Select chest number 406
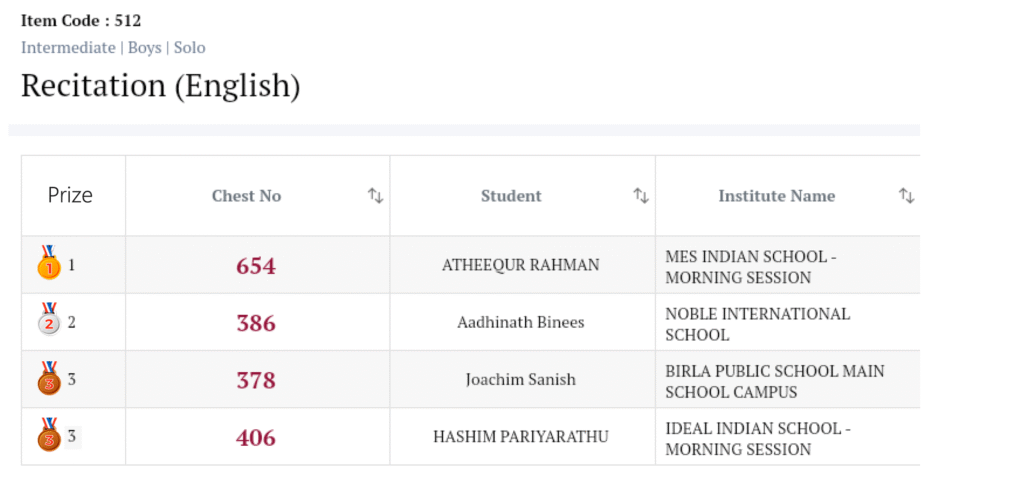Image resolution: width=1024 pixels, height=489 pixels. pyautogui.click(x=256, y=437)
